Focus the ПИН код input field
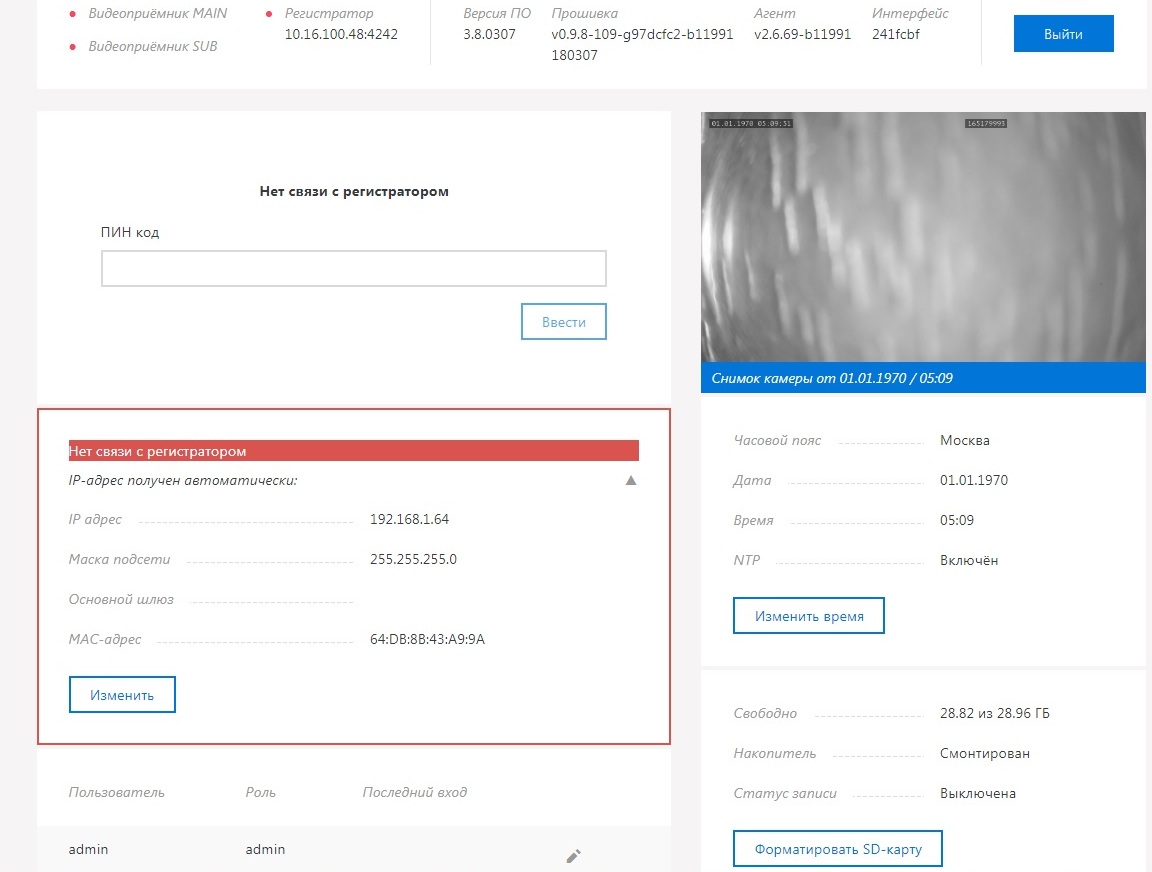1152x872 pixels. pos(353,268)
